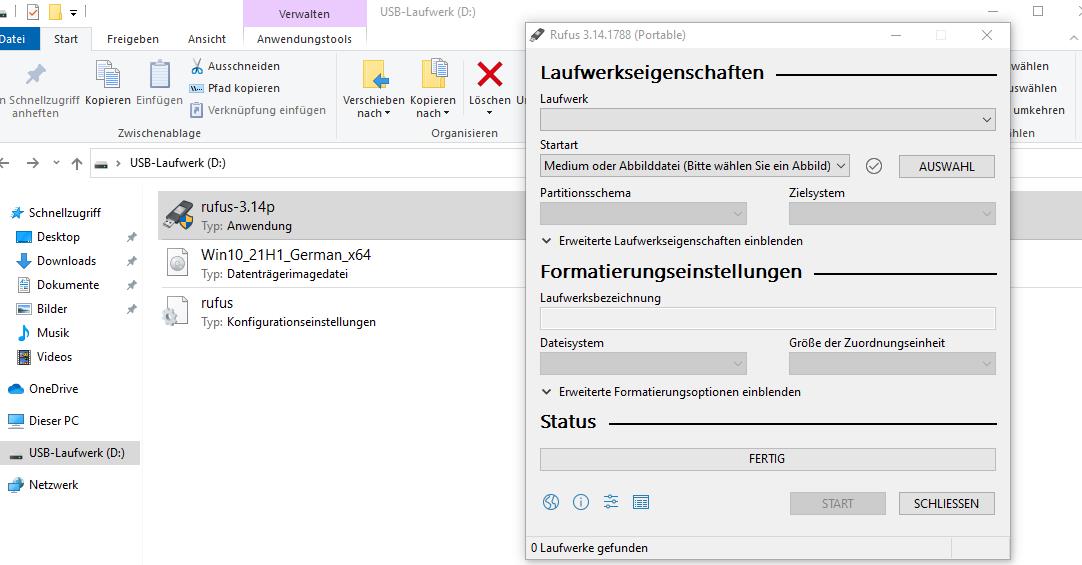Show the Rufus log icon
The height and width of the screenshot is (565, 1082).
point(641,502)
